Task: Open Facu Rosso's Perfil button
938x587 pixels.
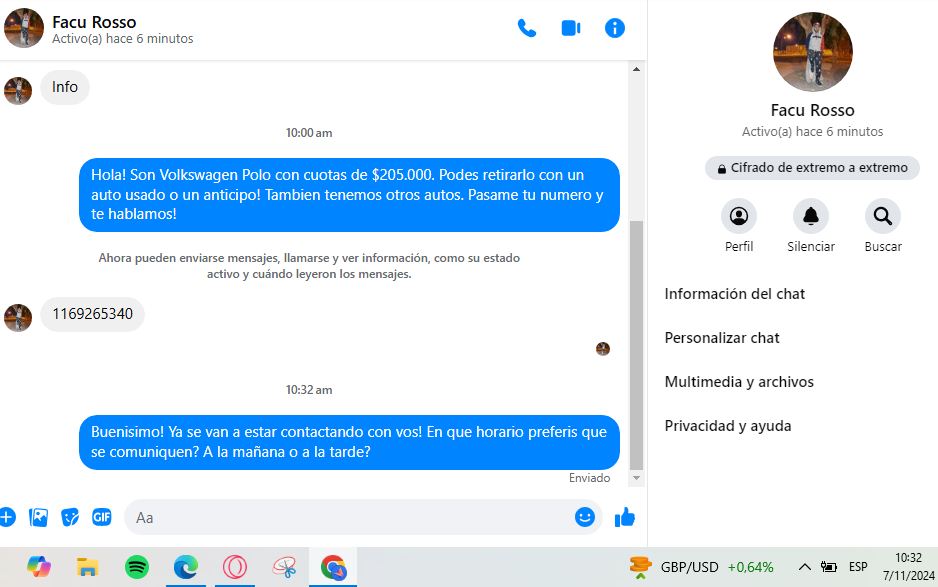Action: pos(739,216)
